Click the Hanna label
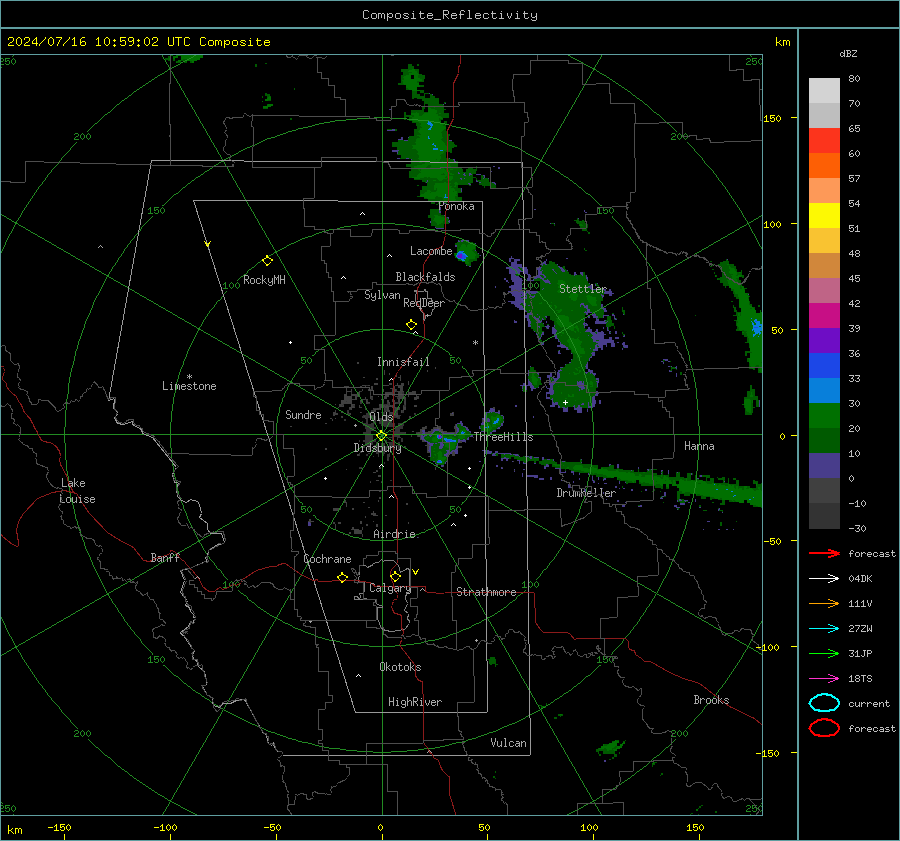Image resolution: width=900 pixels, height=841 pixels. tap(699, 446)
